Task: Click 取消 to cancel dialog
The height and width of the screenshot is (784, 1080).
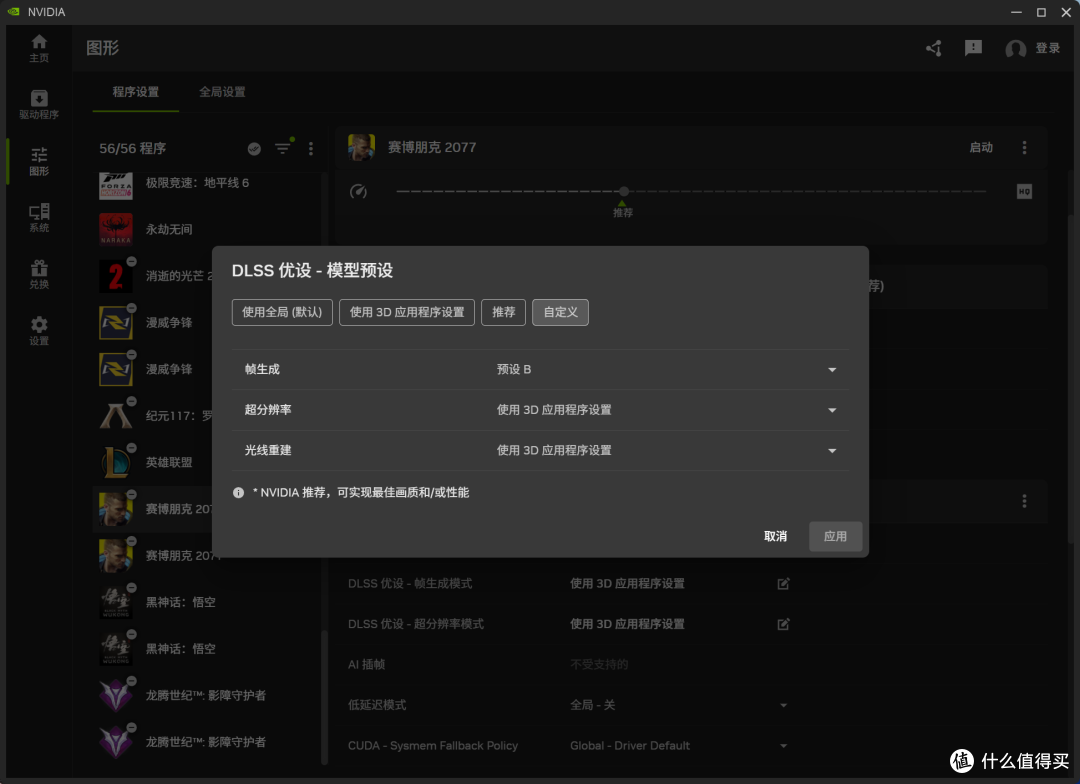Action: coord(775,537)
